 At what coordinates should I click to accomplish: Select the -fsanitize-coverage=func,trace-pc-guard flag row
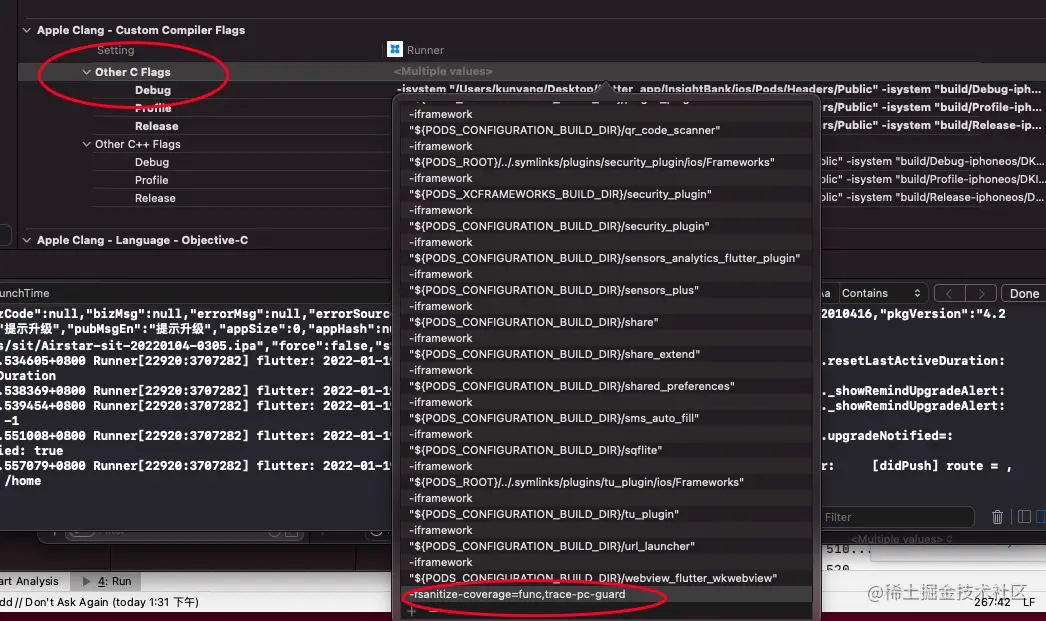pyautogui.click(x=606, y=594)
